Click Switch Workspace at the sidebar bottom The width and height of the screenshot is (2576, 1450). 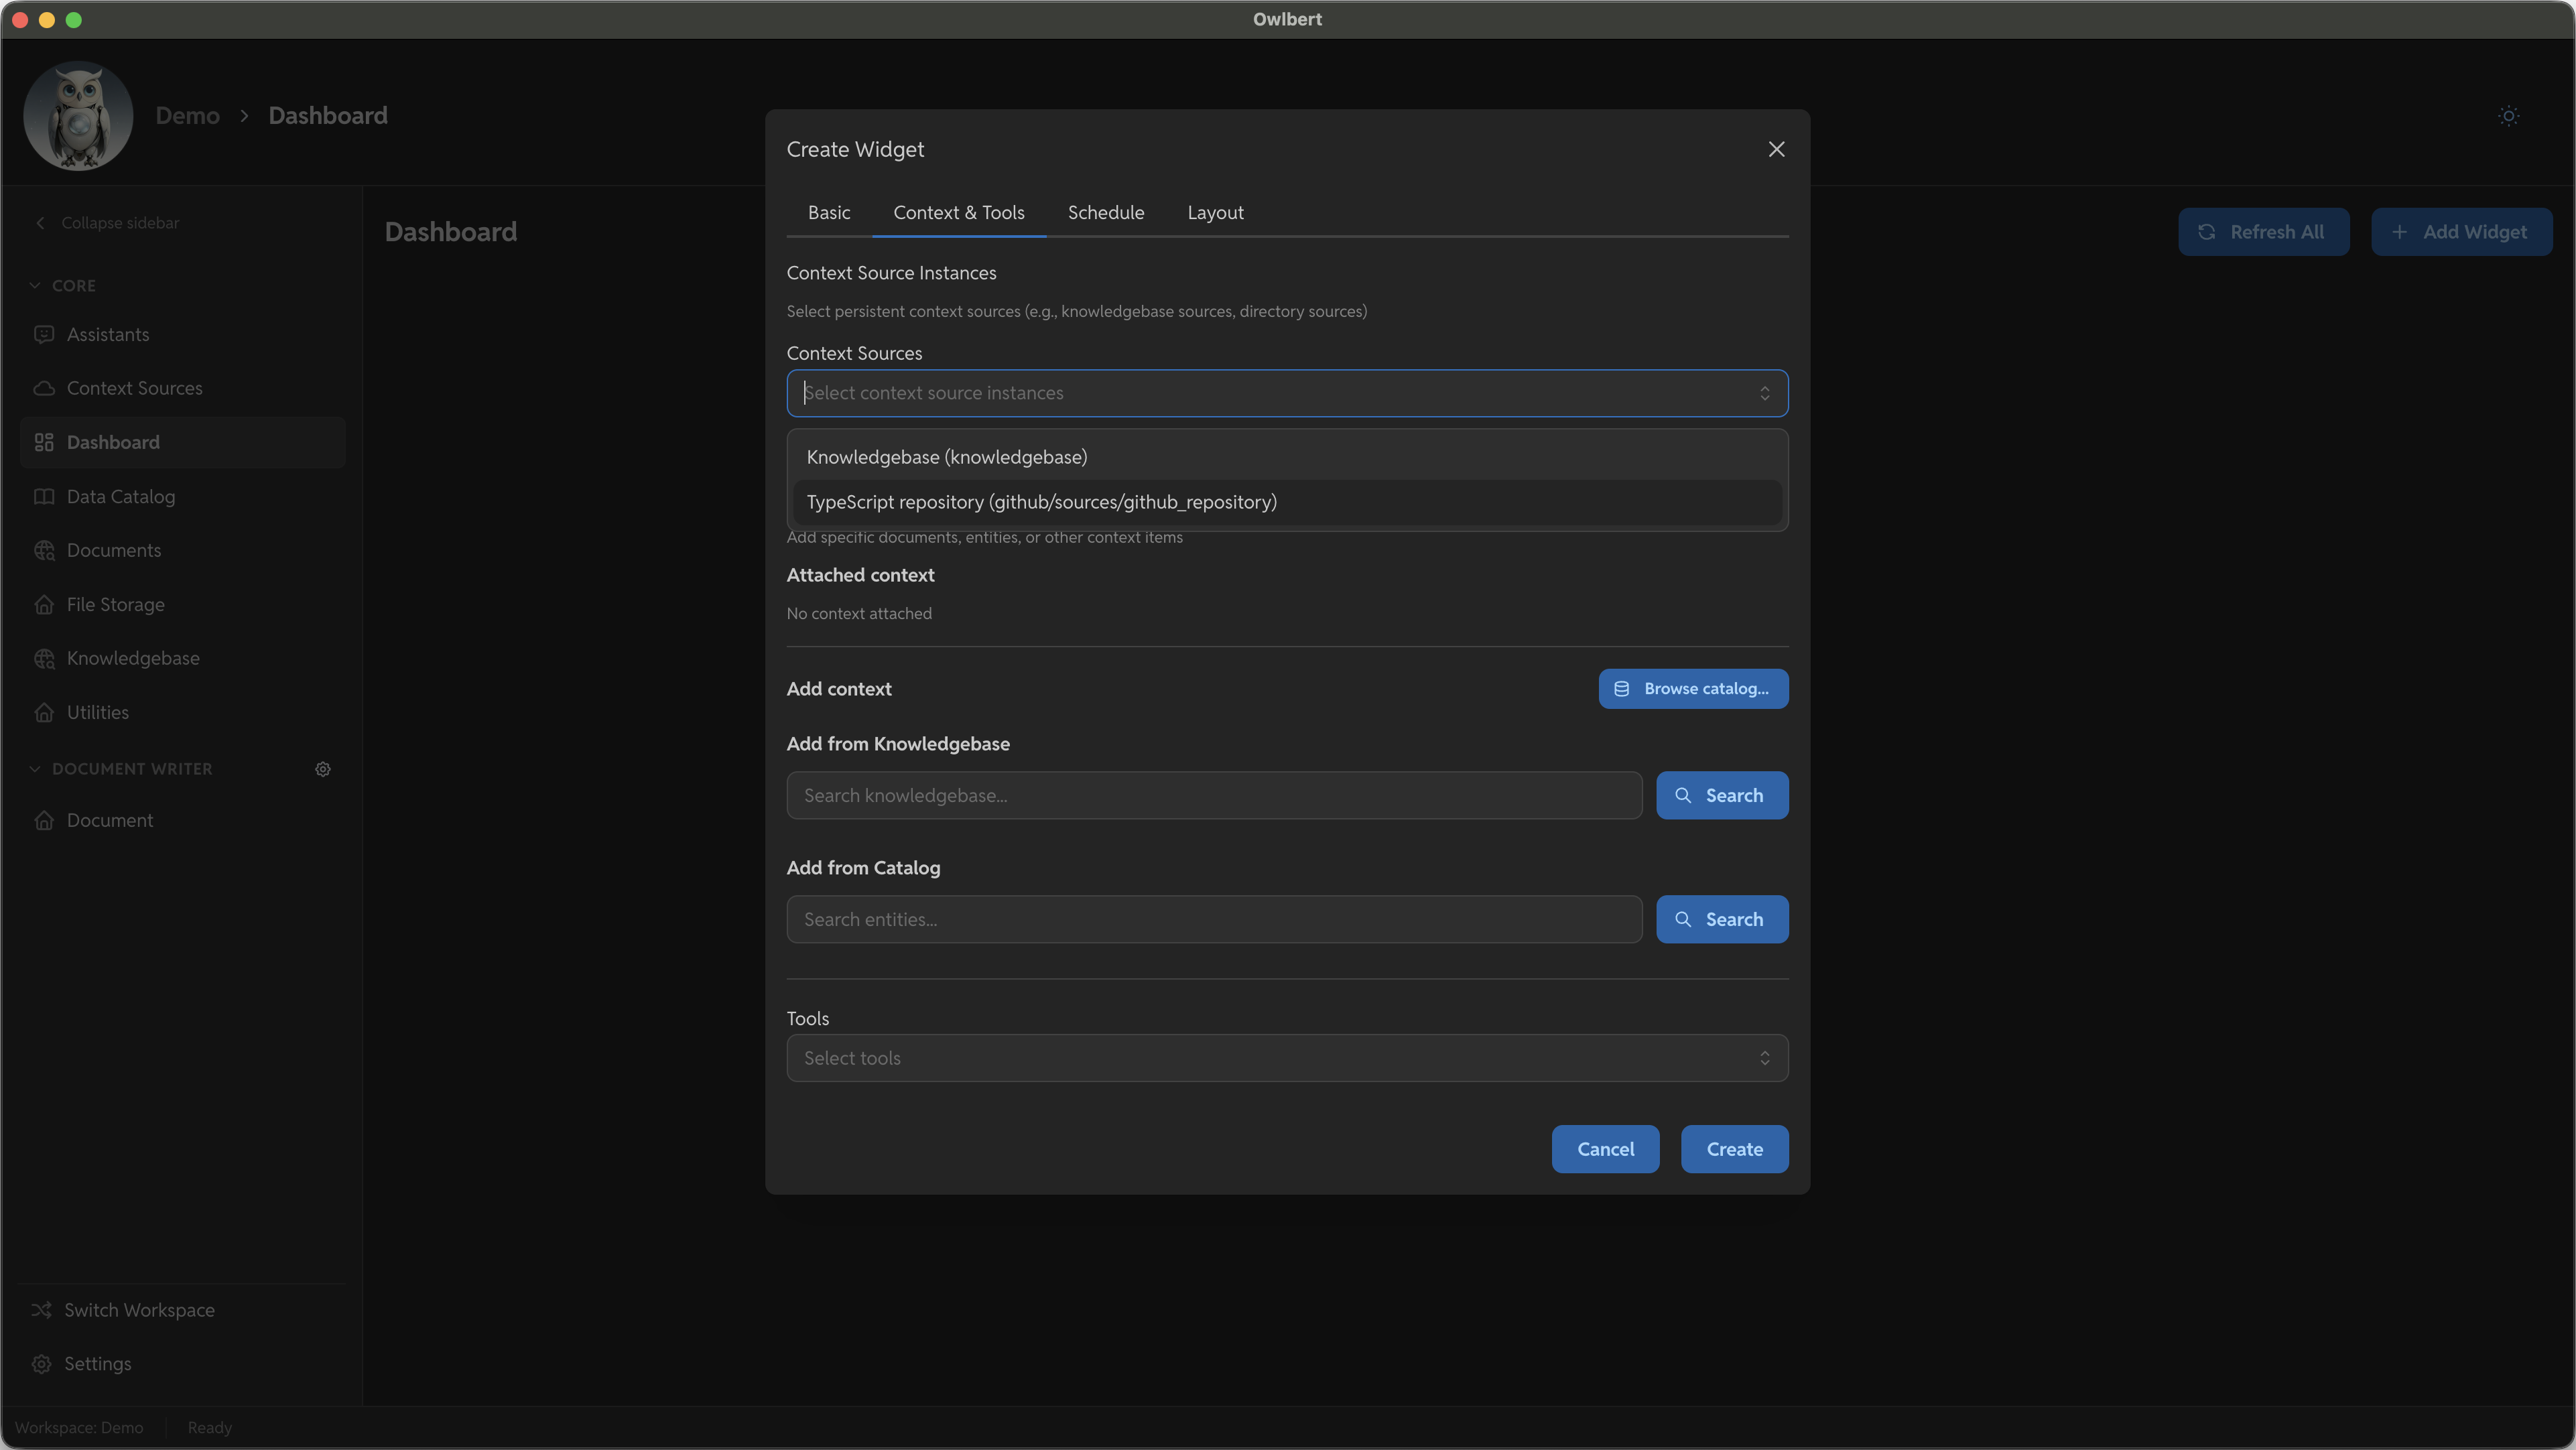tap(139, 1310)
